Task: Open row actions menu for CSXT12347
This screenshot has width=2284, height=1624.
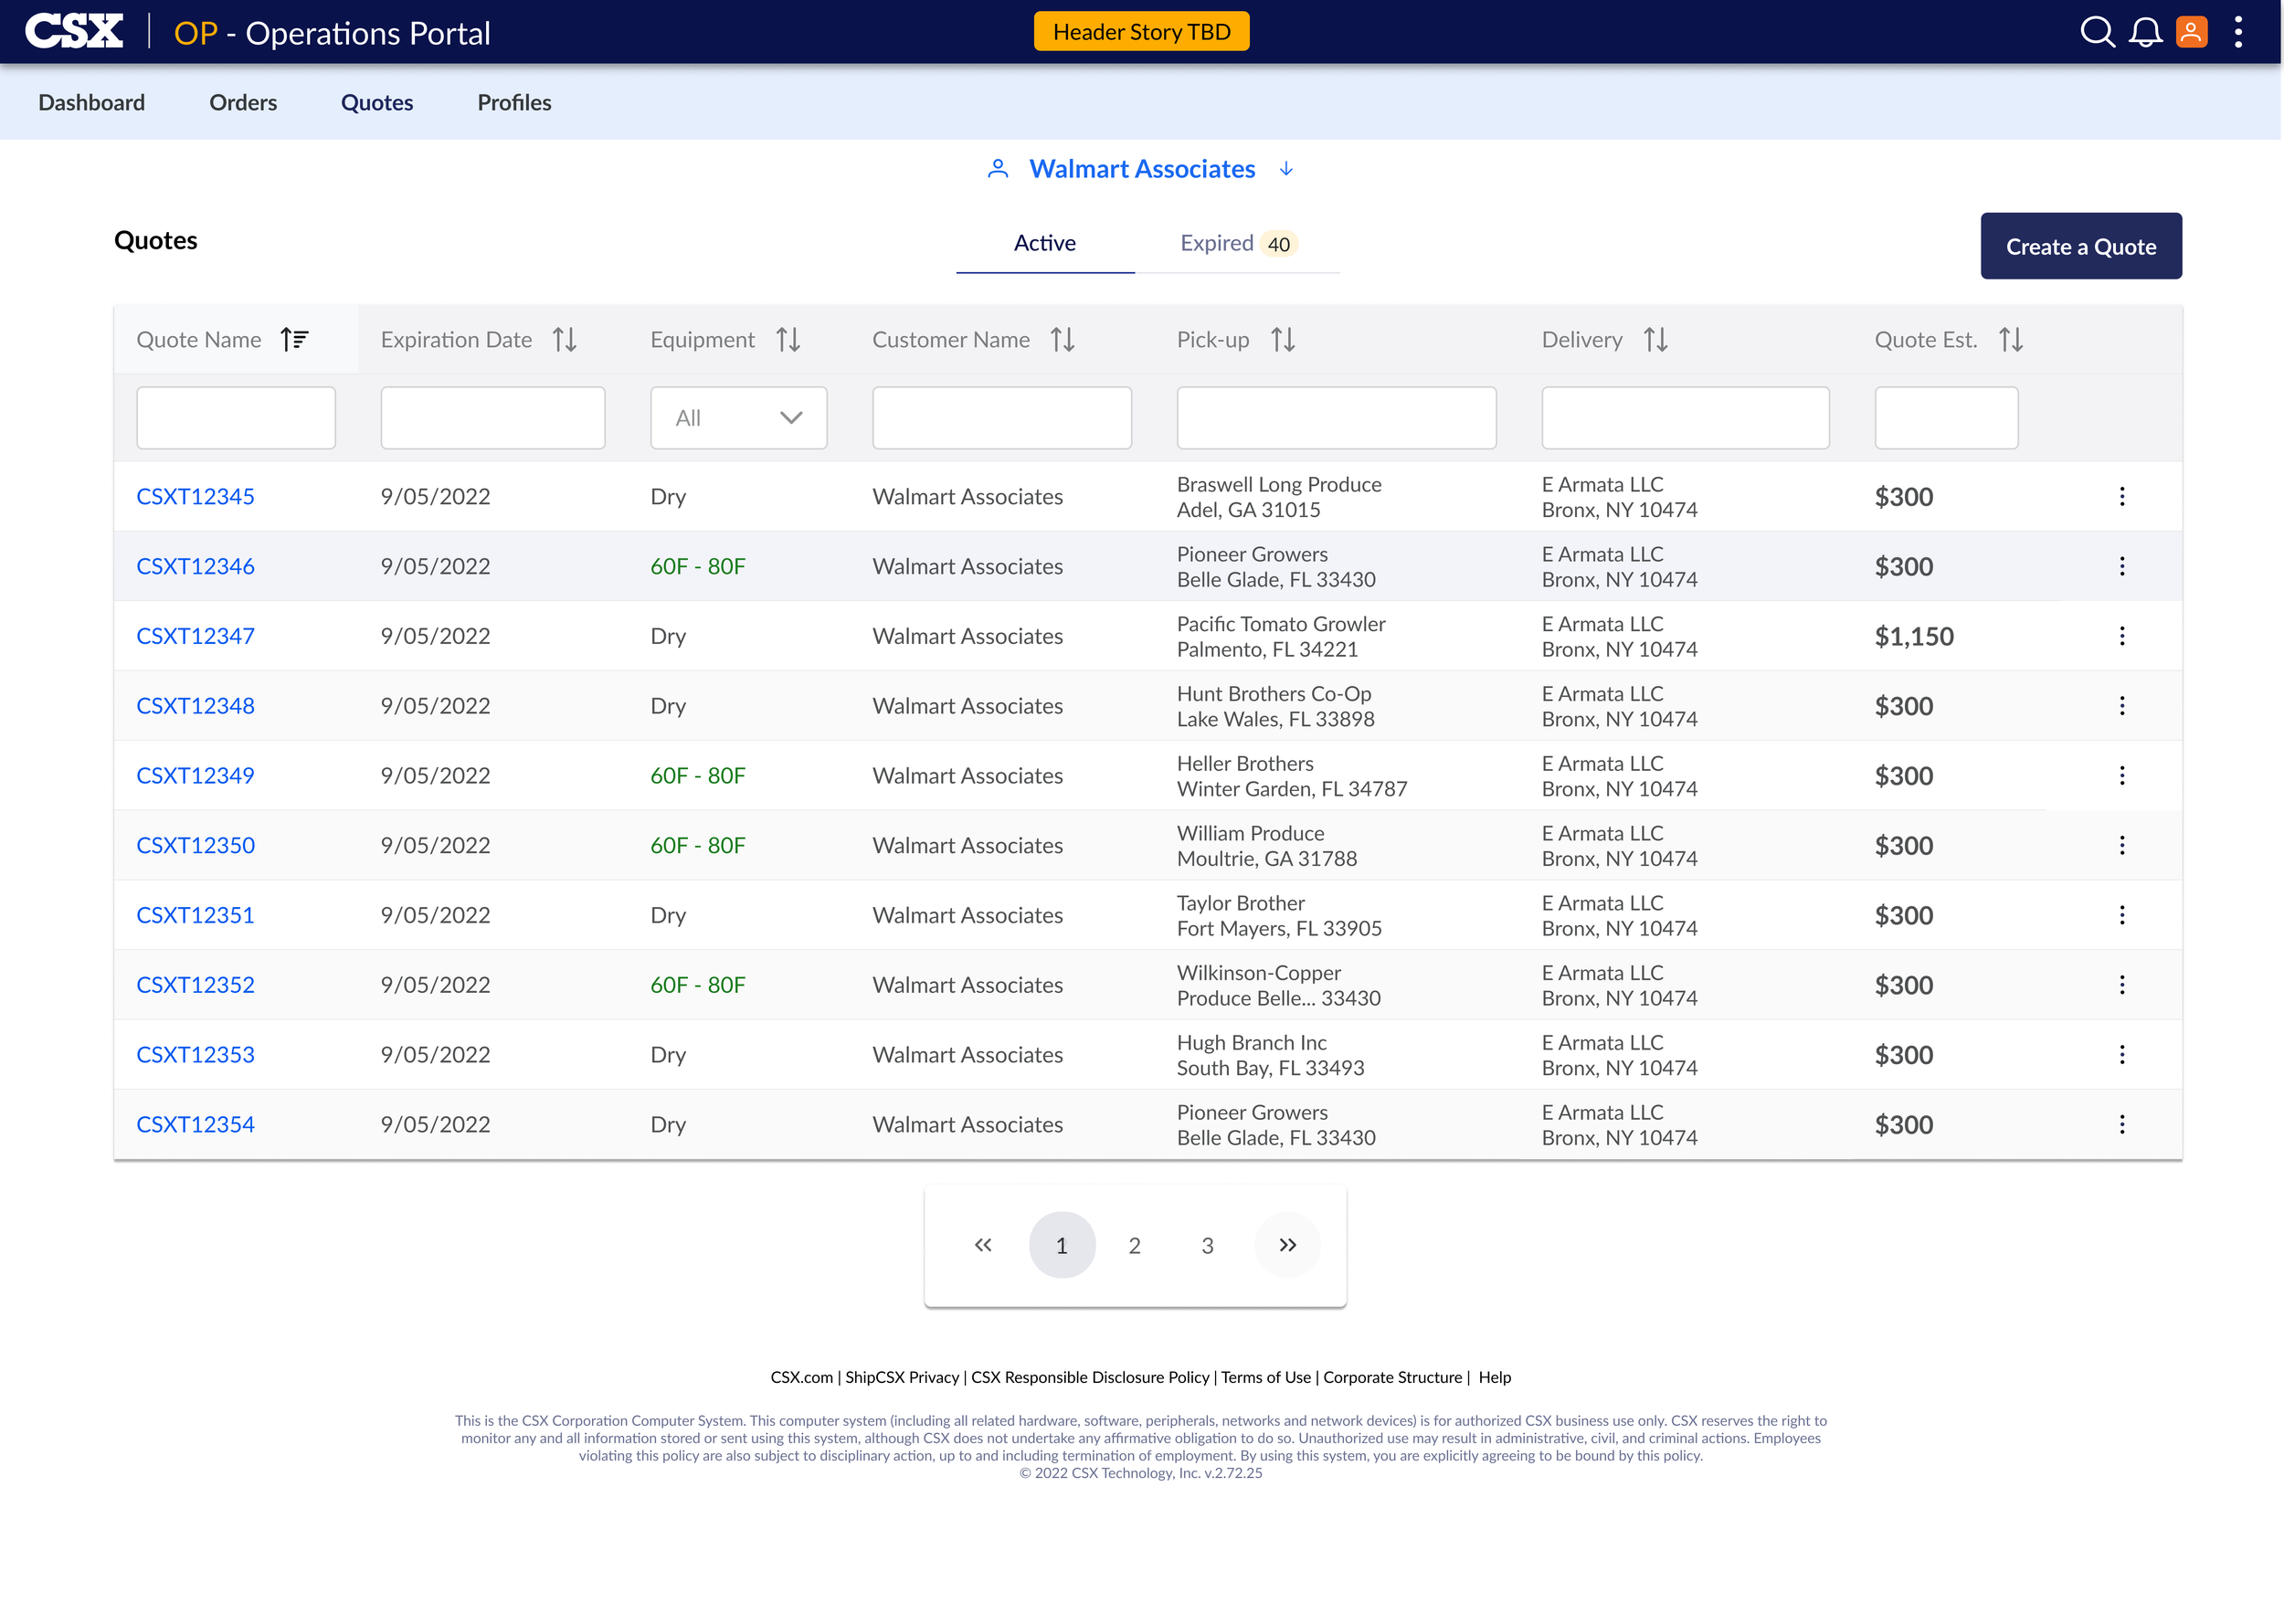Action: pyautogui.click(x=2121, y=636)
